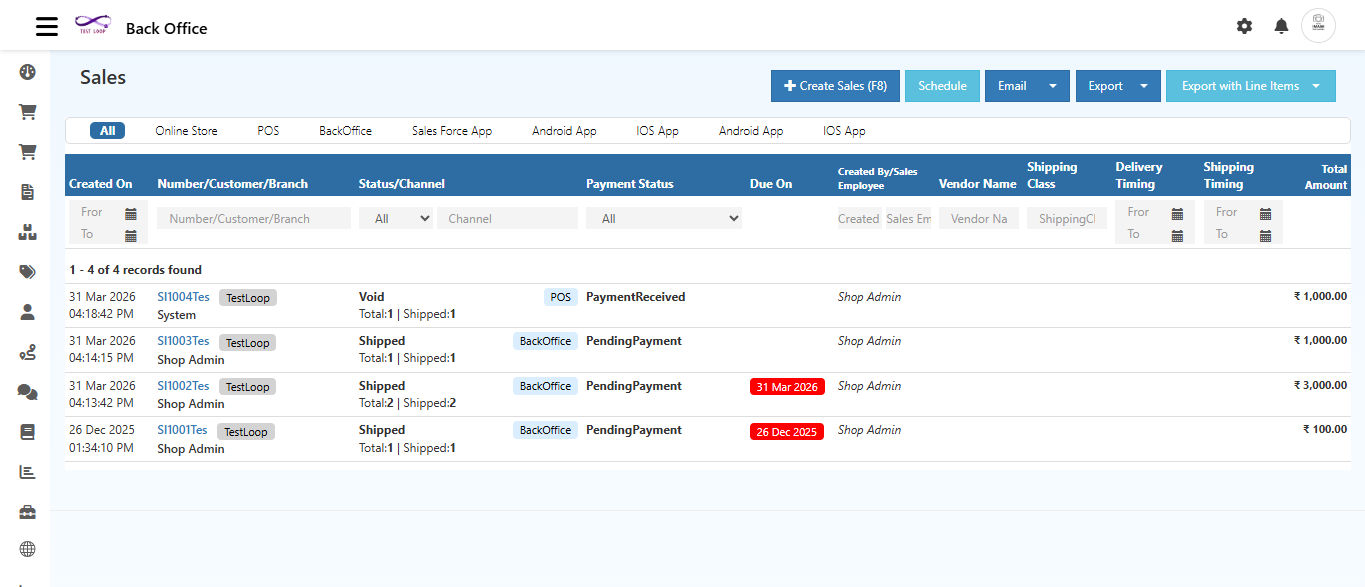Open customers using the person sidebar icon
The height and width of the screenshot is (587, 1365).
pos(27,311)
